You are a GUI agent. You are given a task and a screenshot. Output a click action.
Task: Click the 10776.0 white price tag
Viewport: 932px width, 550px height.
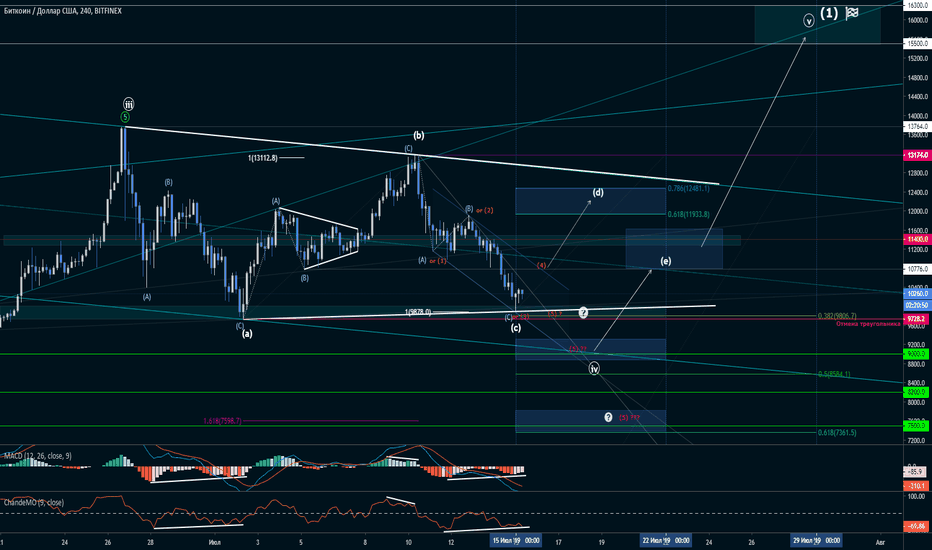pos(917,269)
